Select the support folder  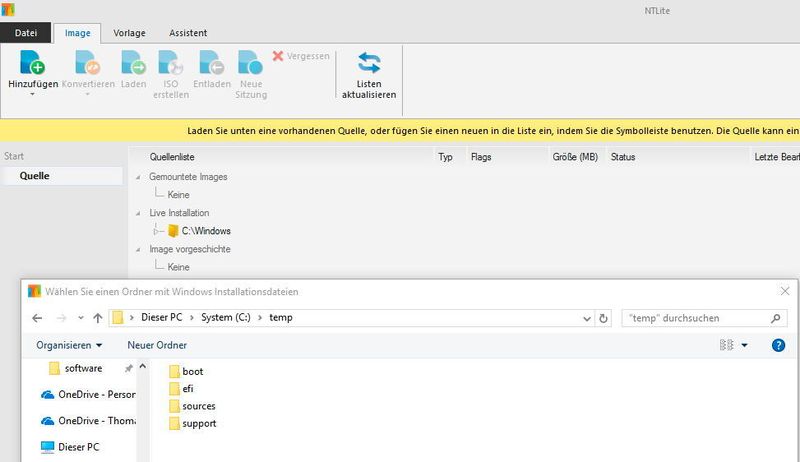point(193,424)
